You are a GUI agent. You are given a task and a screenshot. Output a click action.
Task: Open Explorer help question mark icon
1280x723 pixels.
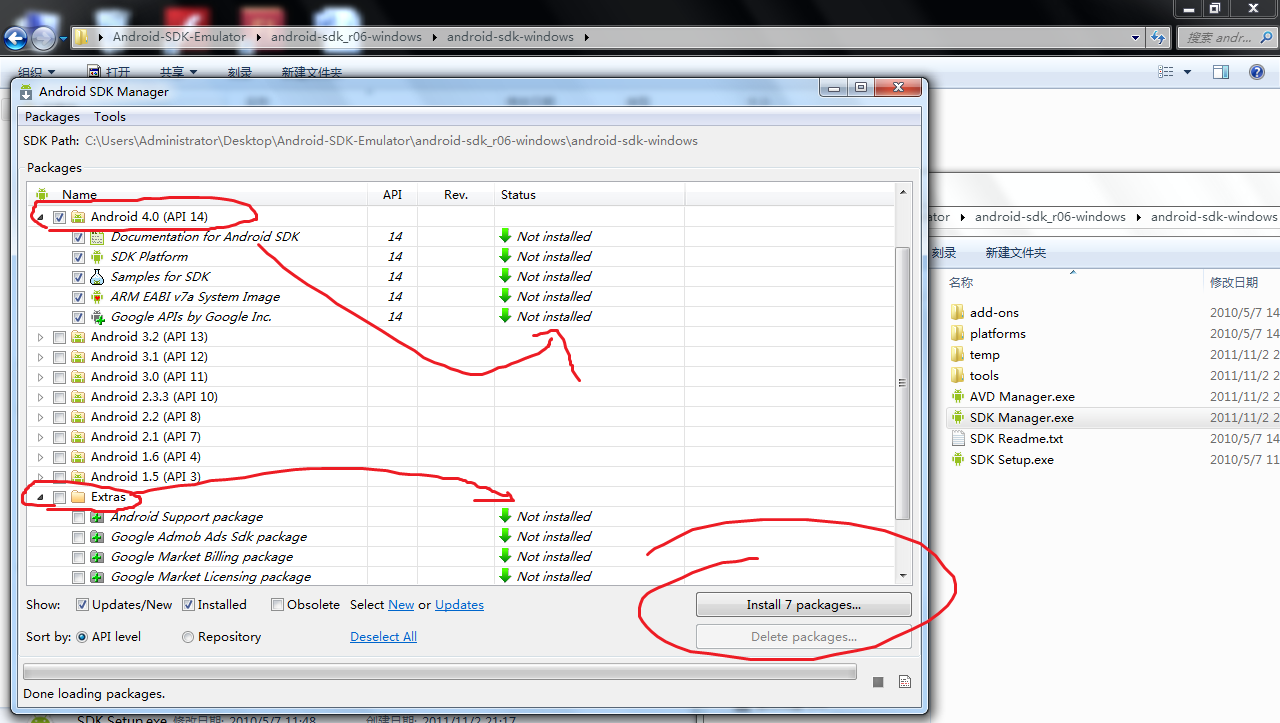[x=1257, y=72]
